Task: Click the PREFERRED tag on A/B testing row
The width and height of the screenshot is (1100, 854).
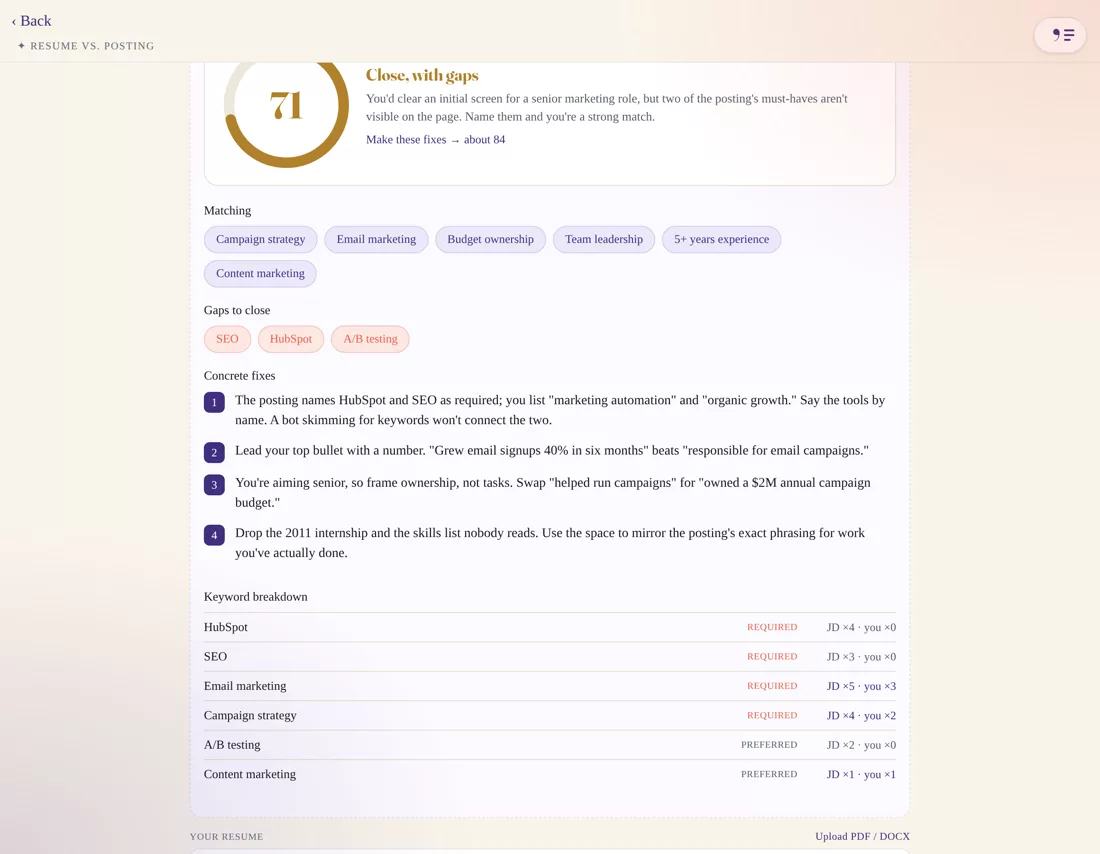Action: click(769, 745)
